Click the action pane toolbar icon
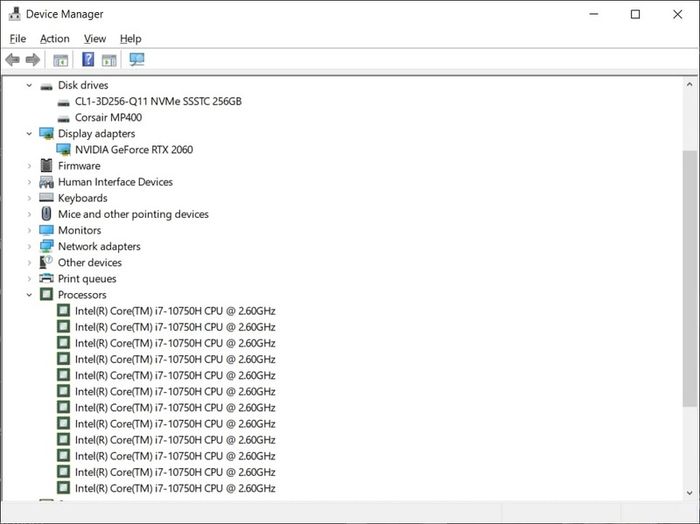Screen dimensions: 700x524 click(109, 60)
